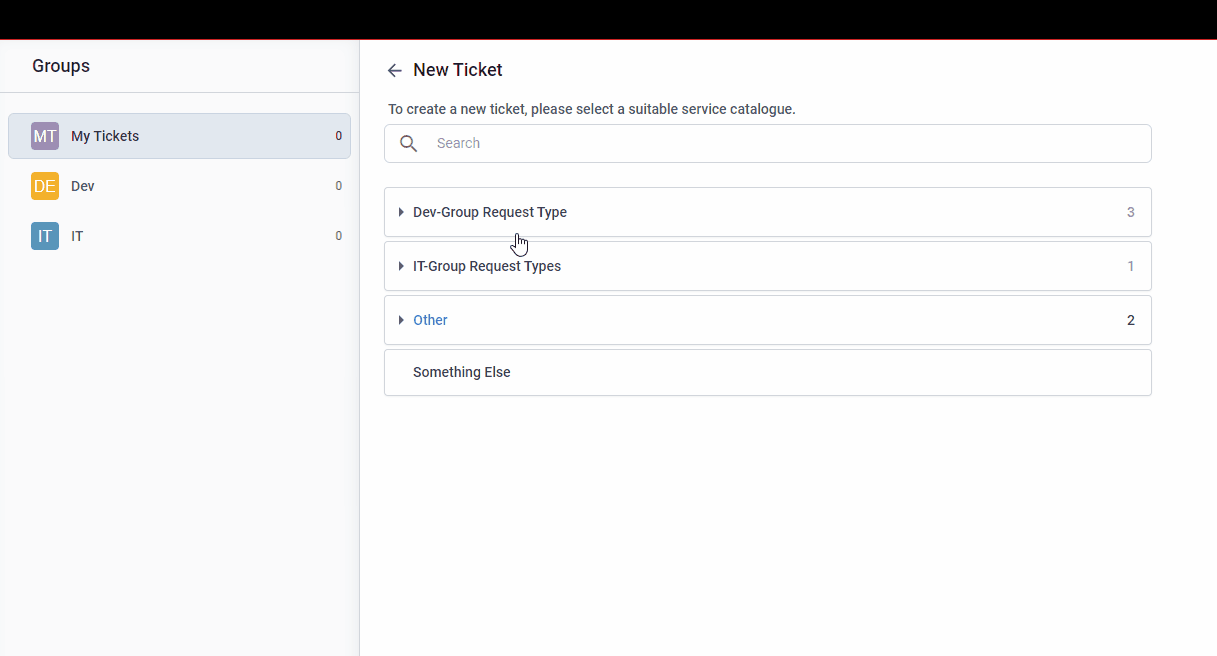The width and height of the screenshot is (1217, 656).
Task: Select the Something Else catalogue entry
Action: pos(768,372)
